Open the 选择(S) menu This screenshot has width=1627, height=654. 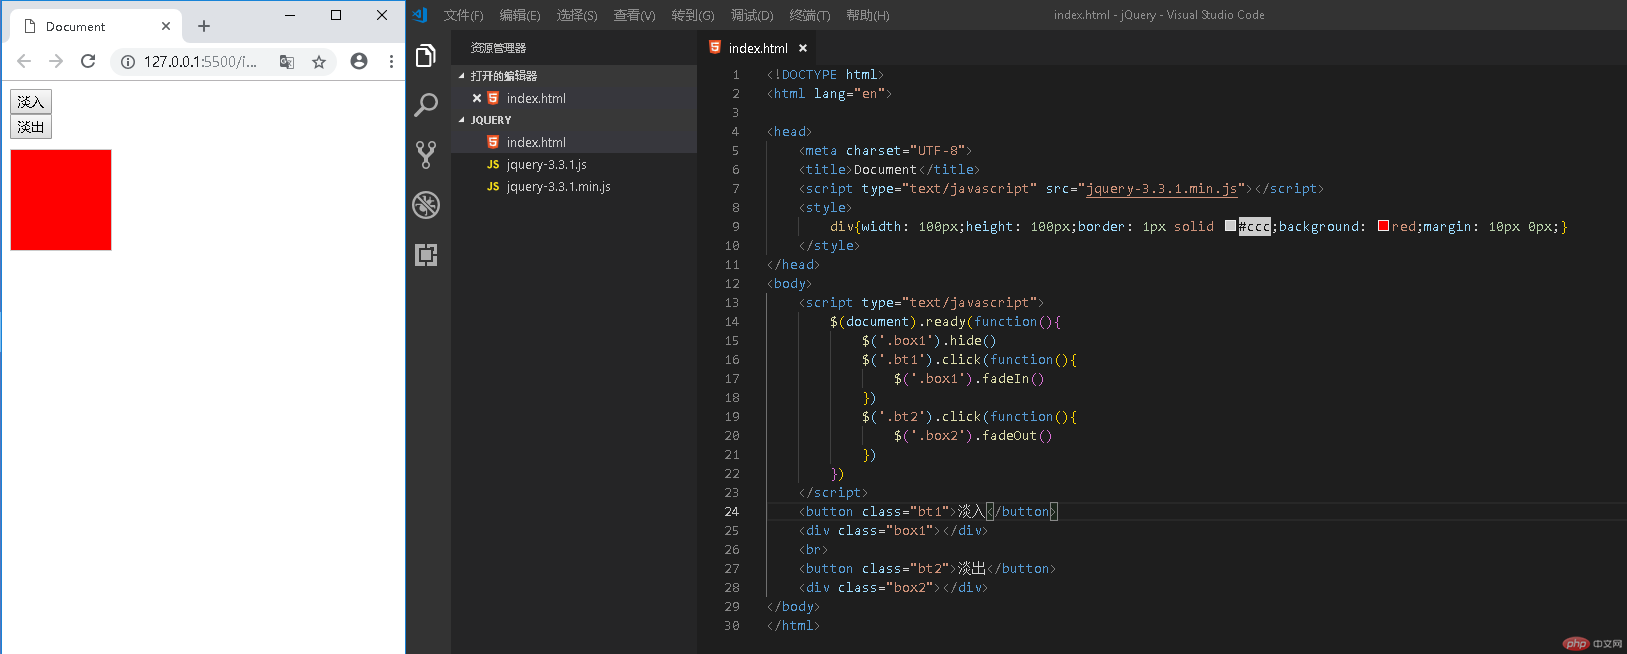tap(577, 15)
